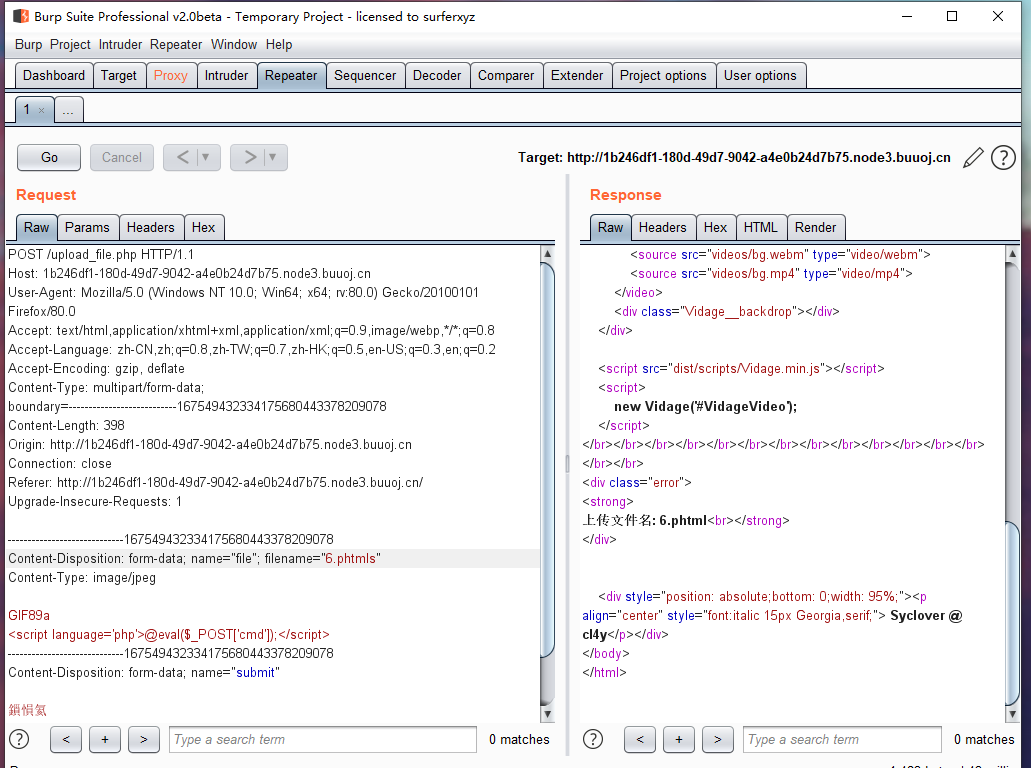Select Response Render tab
This screenshot has width=1031, height=768.
(x=815, y=228)
